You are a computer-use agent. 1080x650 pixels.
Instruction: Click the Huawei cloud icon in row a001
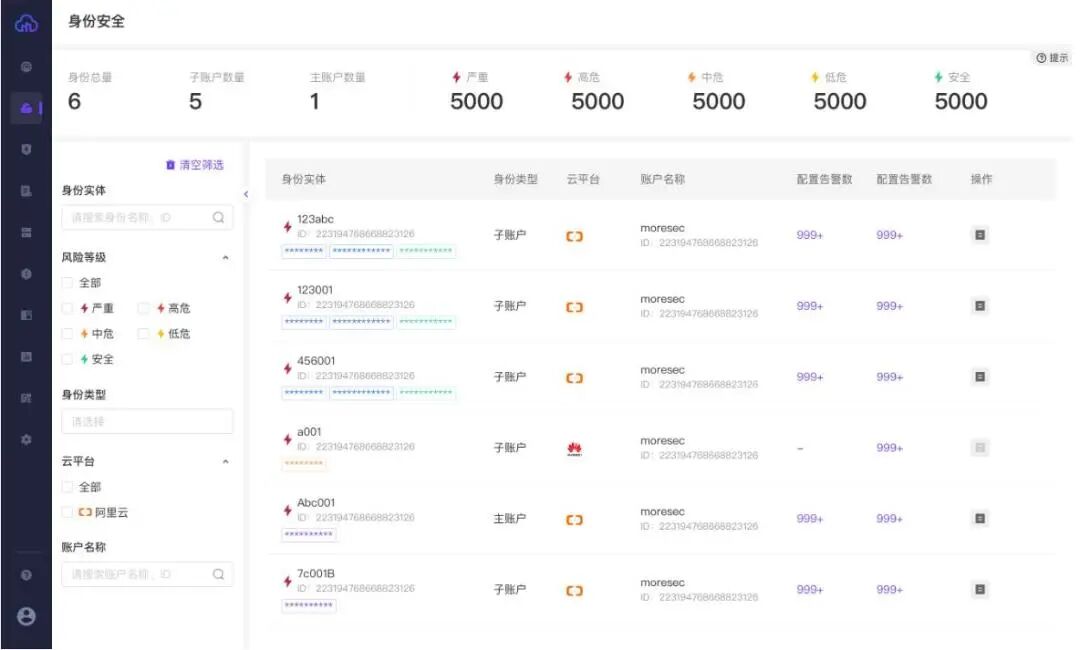(574, 449)
